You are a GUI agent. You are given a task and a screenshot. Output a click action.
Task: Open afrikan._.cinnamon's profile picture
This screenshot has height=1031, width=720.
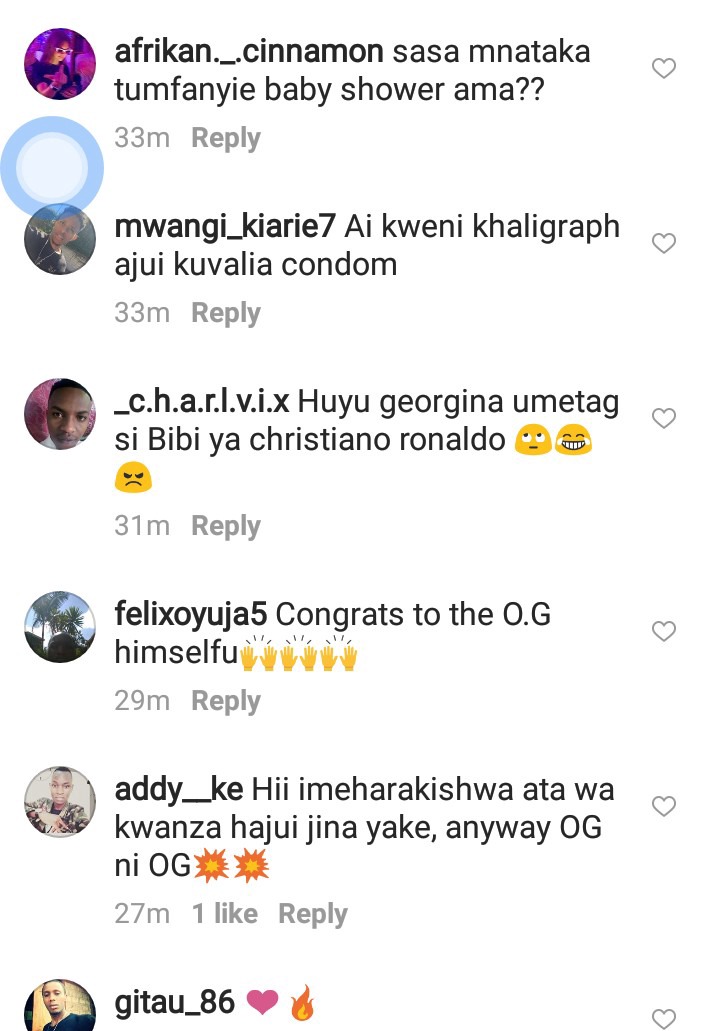[x=60, y=64]
